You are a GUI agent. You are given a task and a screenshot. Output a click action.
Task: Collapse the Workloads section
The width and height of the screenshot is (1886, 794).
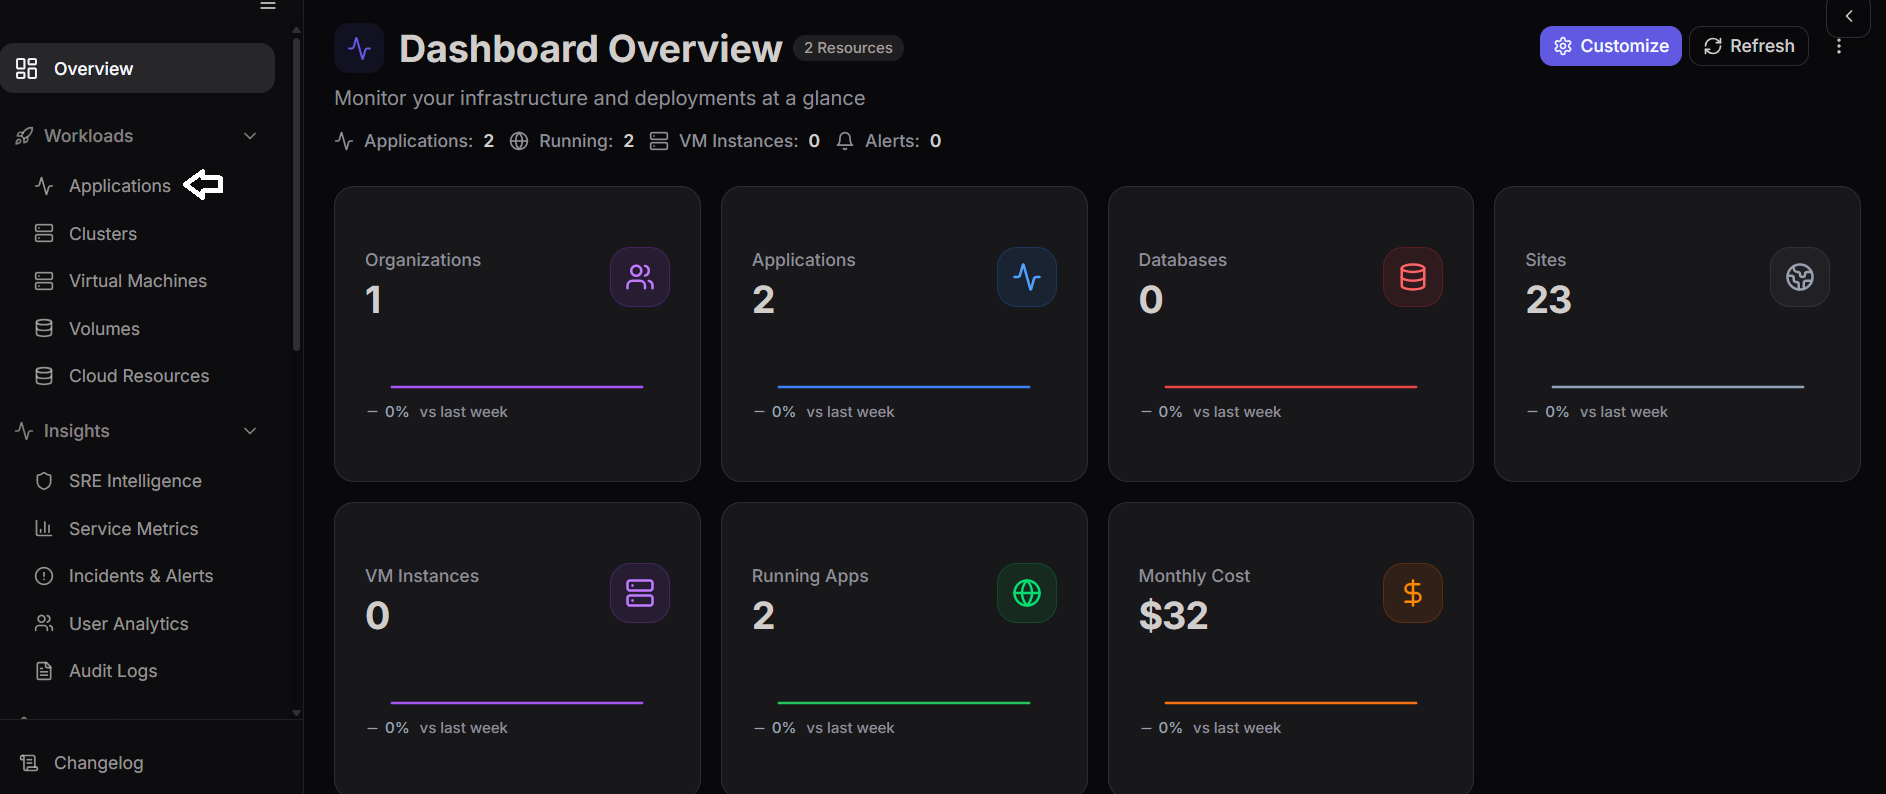pyautogui.click(x=250, y=136)
